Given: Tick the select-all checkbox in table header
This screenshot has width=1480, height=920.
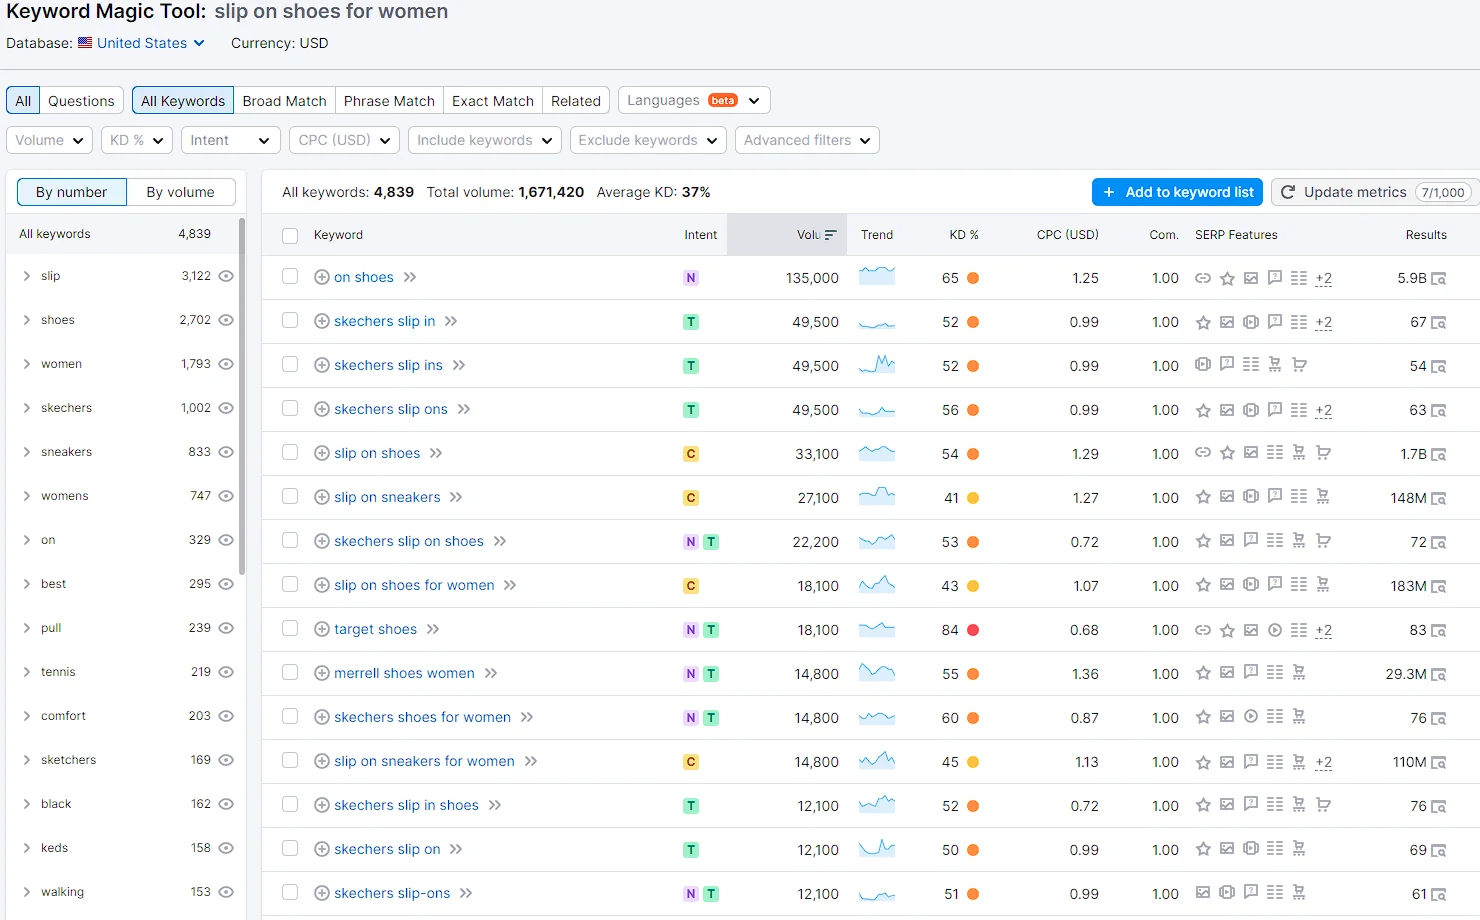Looking at the screenshot, I should (x=290, y=236).
